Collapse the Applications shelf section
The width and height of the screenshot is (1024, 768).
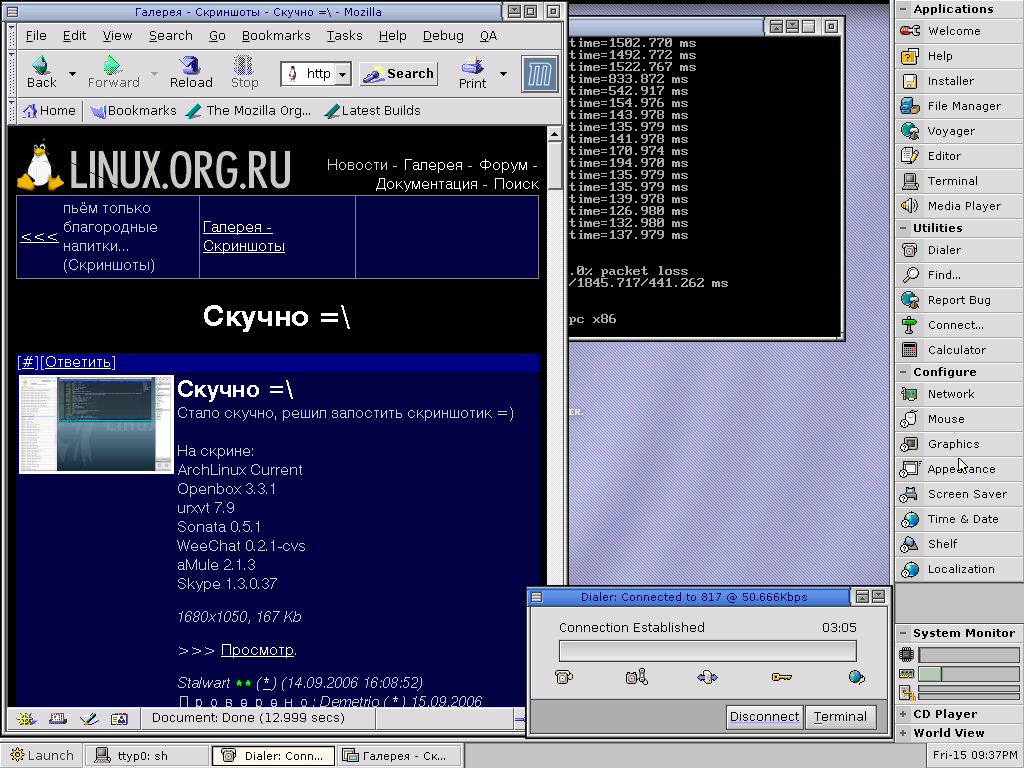pos(903,8)
